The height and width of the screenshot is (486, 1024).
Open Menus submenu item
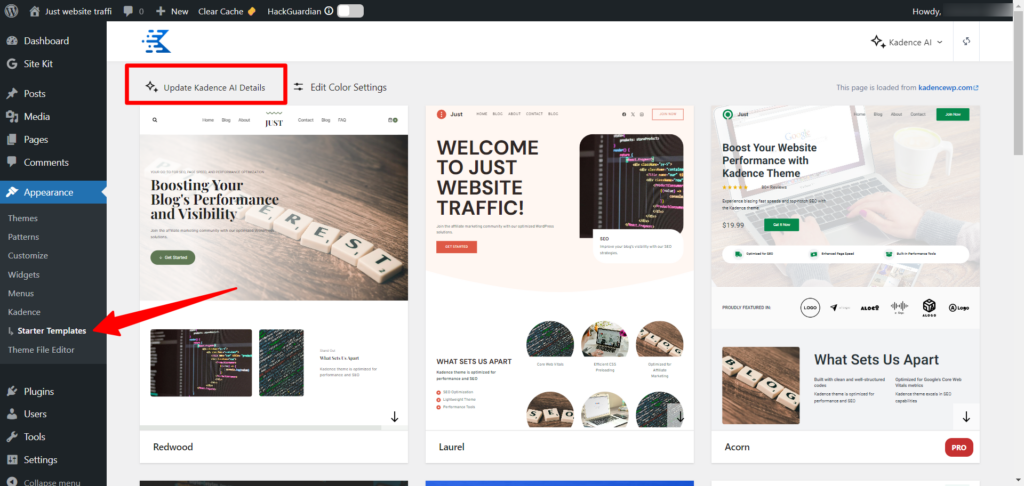[x=21, y=293]
